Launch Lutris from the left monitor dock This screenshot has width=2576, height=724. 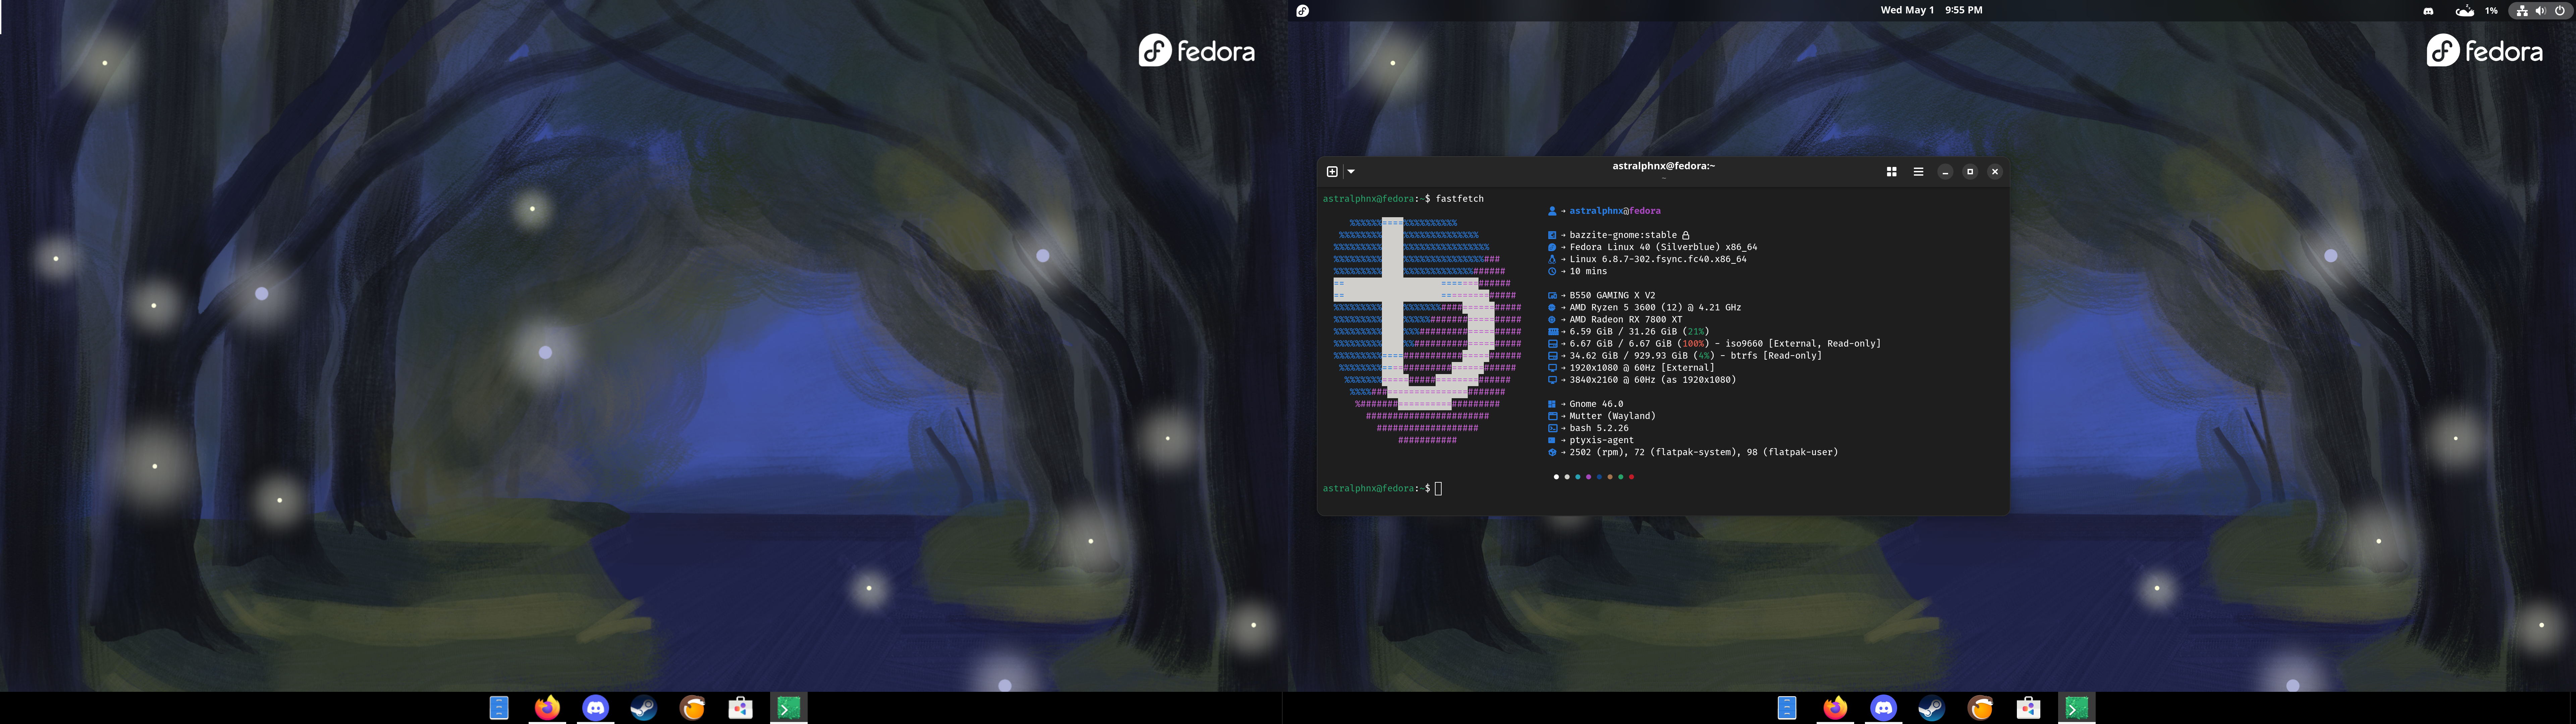pyautogui.click(x=692, y=708)
